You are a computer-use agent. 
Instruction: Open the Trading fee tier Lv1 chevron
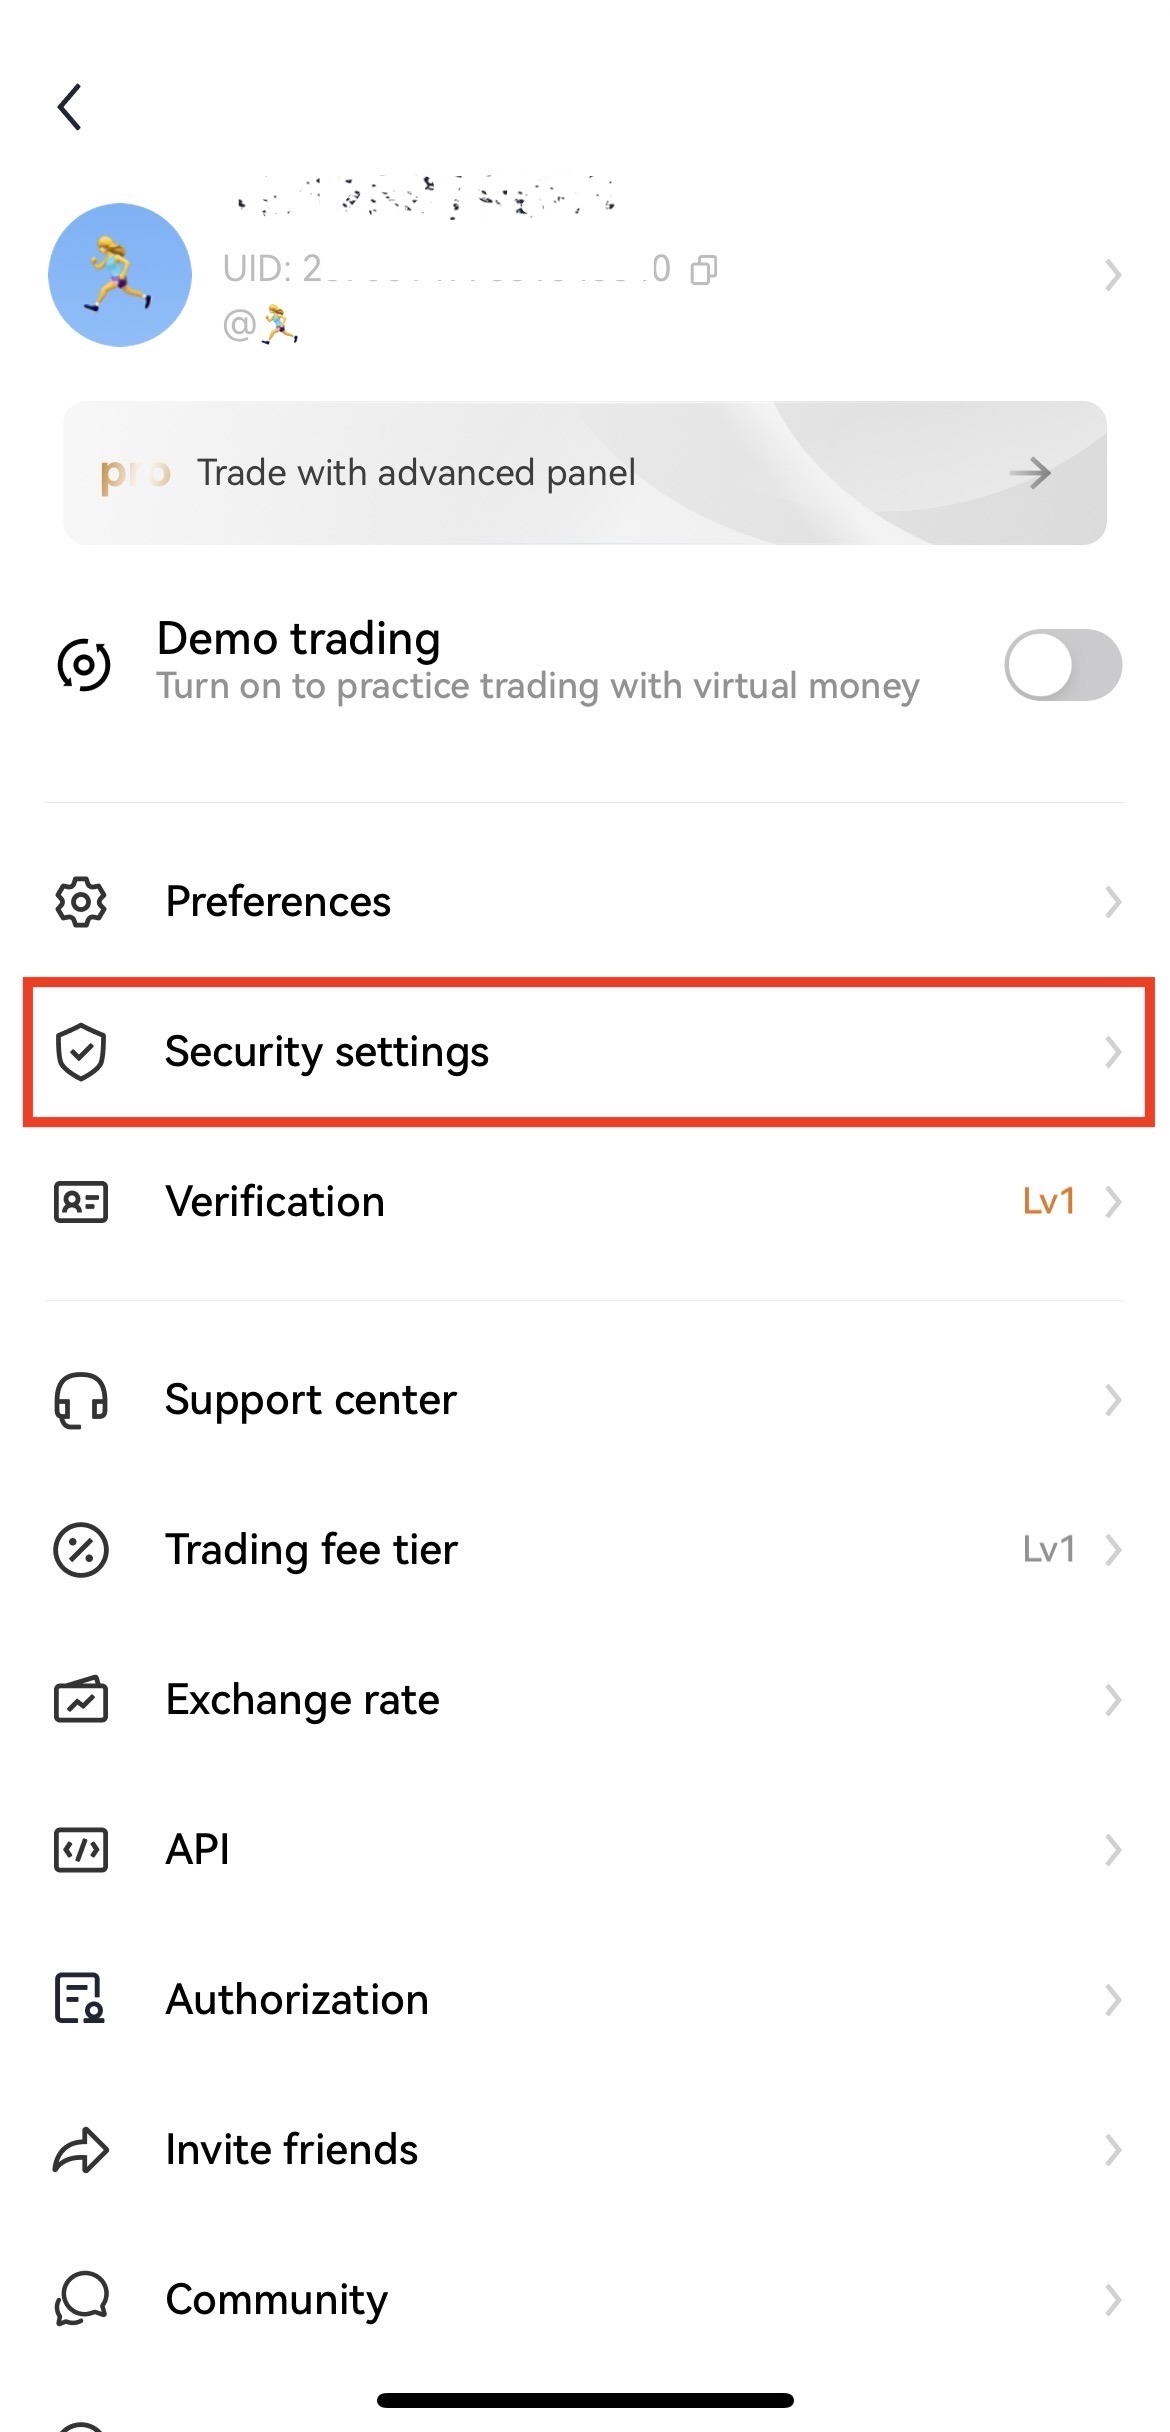[1113, 1550]
